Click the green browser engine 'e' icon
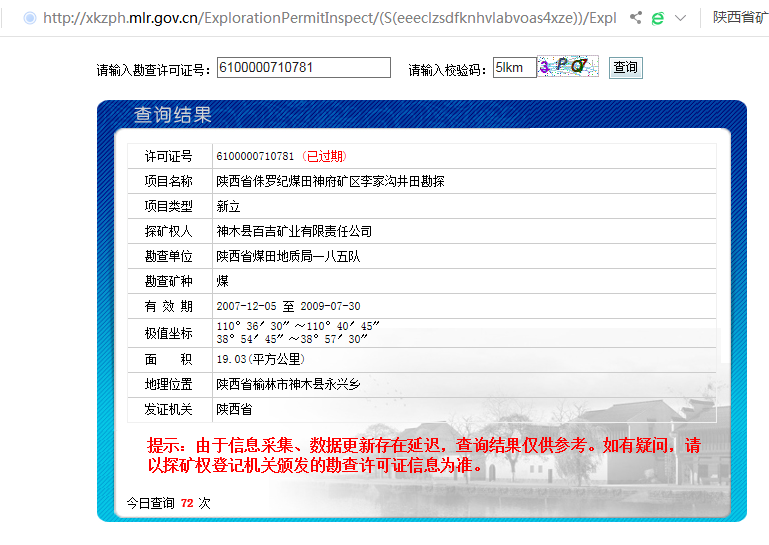The width and height of the screenshot is (769, 545). coord(658,18)
